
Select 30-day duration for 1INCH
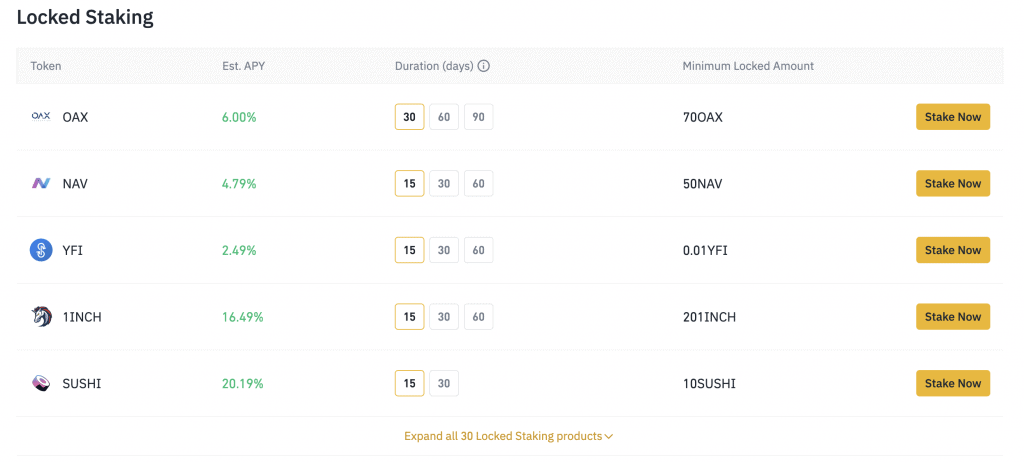(444, 317)
